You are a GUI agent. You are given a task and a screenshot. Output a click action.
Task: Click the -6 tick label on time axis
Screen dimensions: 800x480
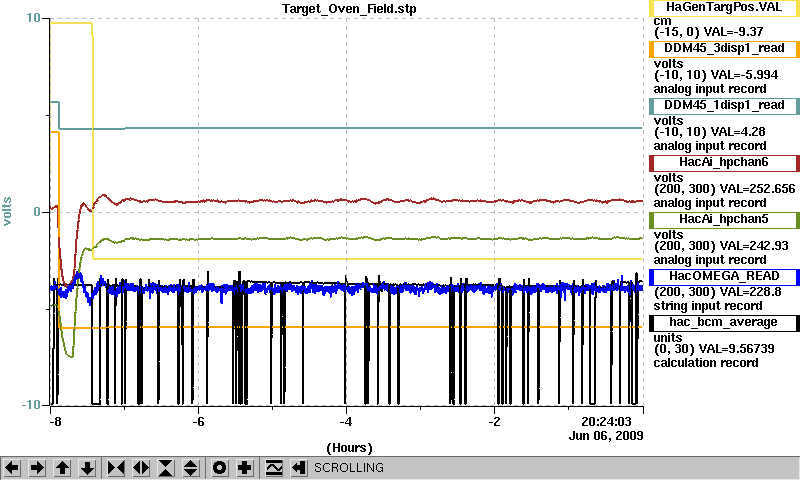198,422
